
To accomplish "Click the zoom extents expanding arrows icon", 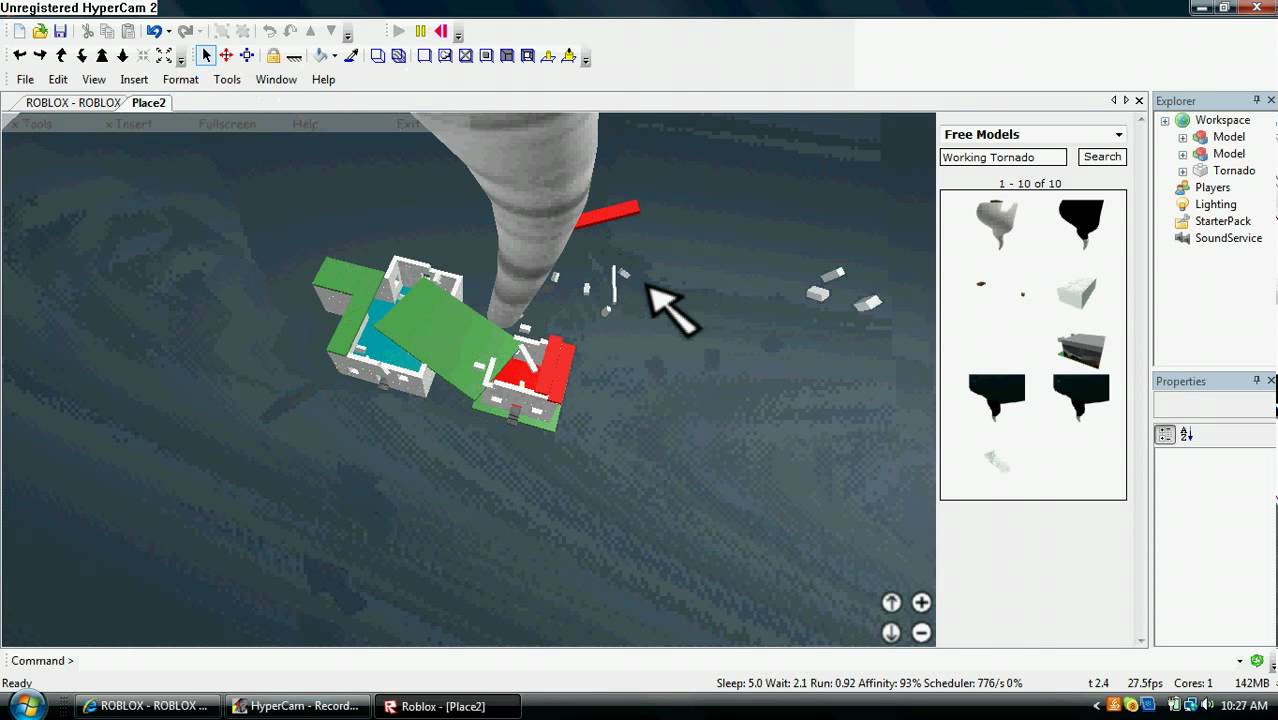I will [164, 56].
